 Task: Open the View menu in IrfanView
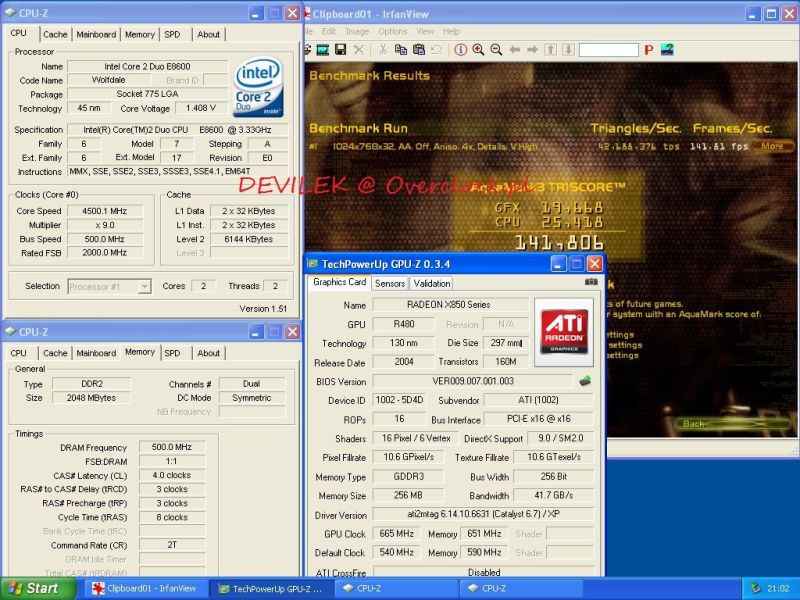[x=425, y=31]
